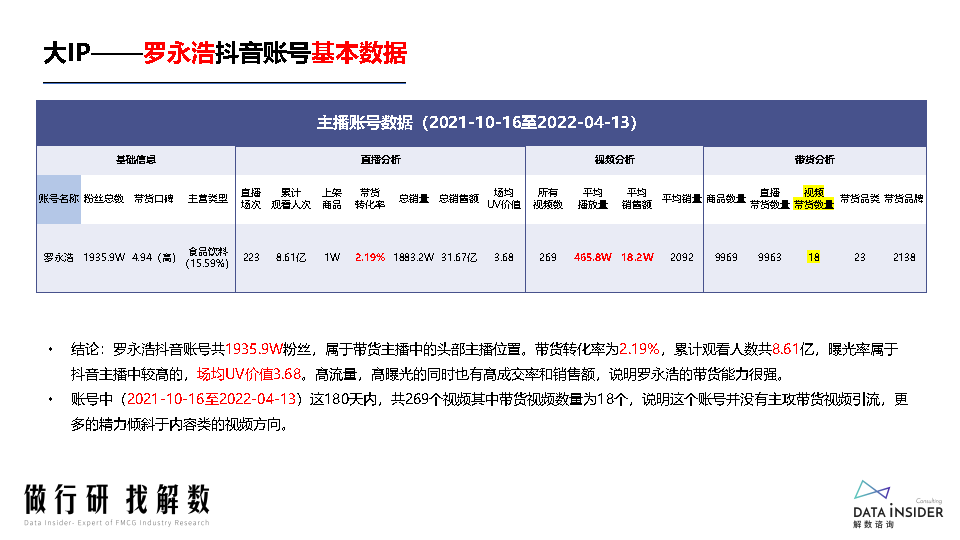This screenshot has width=960, height=540.
Task: Select the 带货口碑 column header
Action: (x=154, y=199)
